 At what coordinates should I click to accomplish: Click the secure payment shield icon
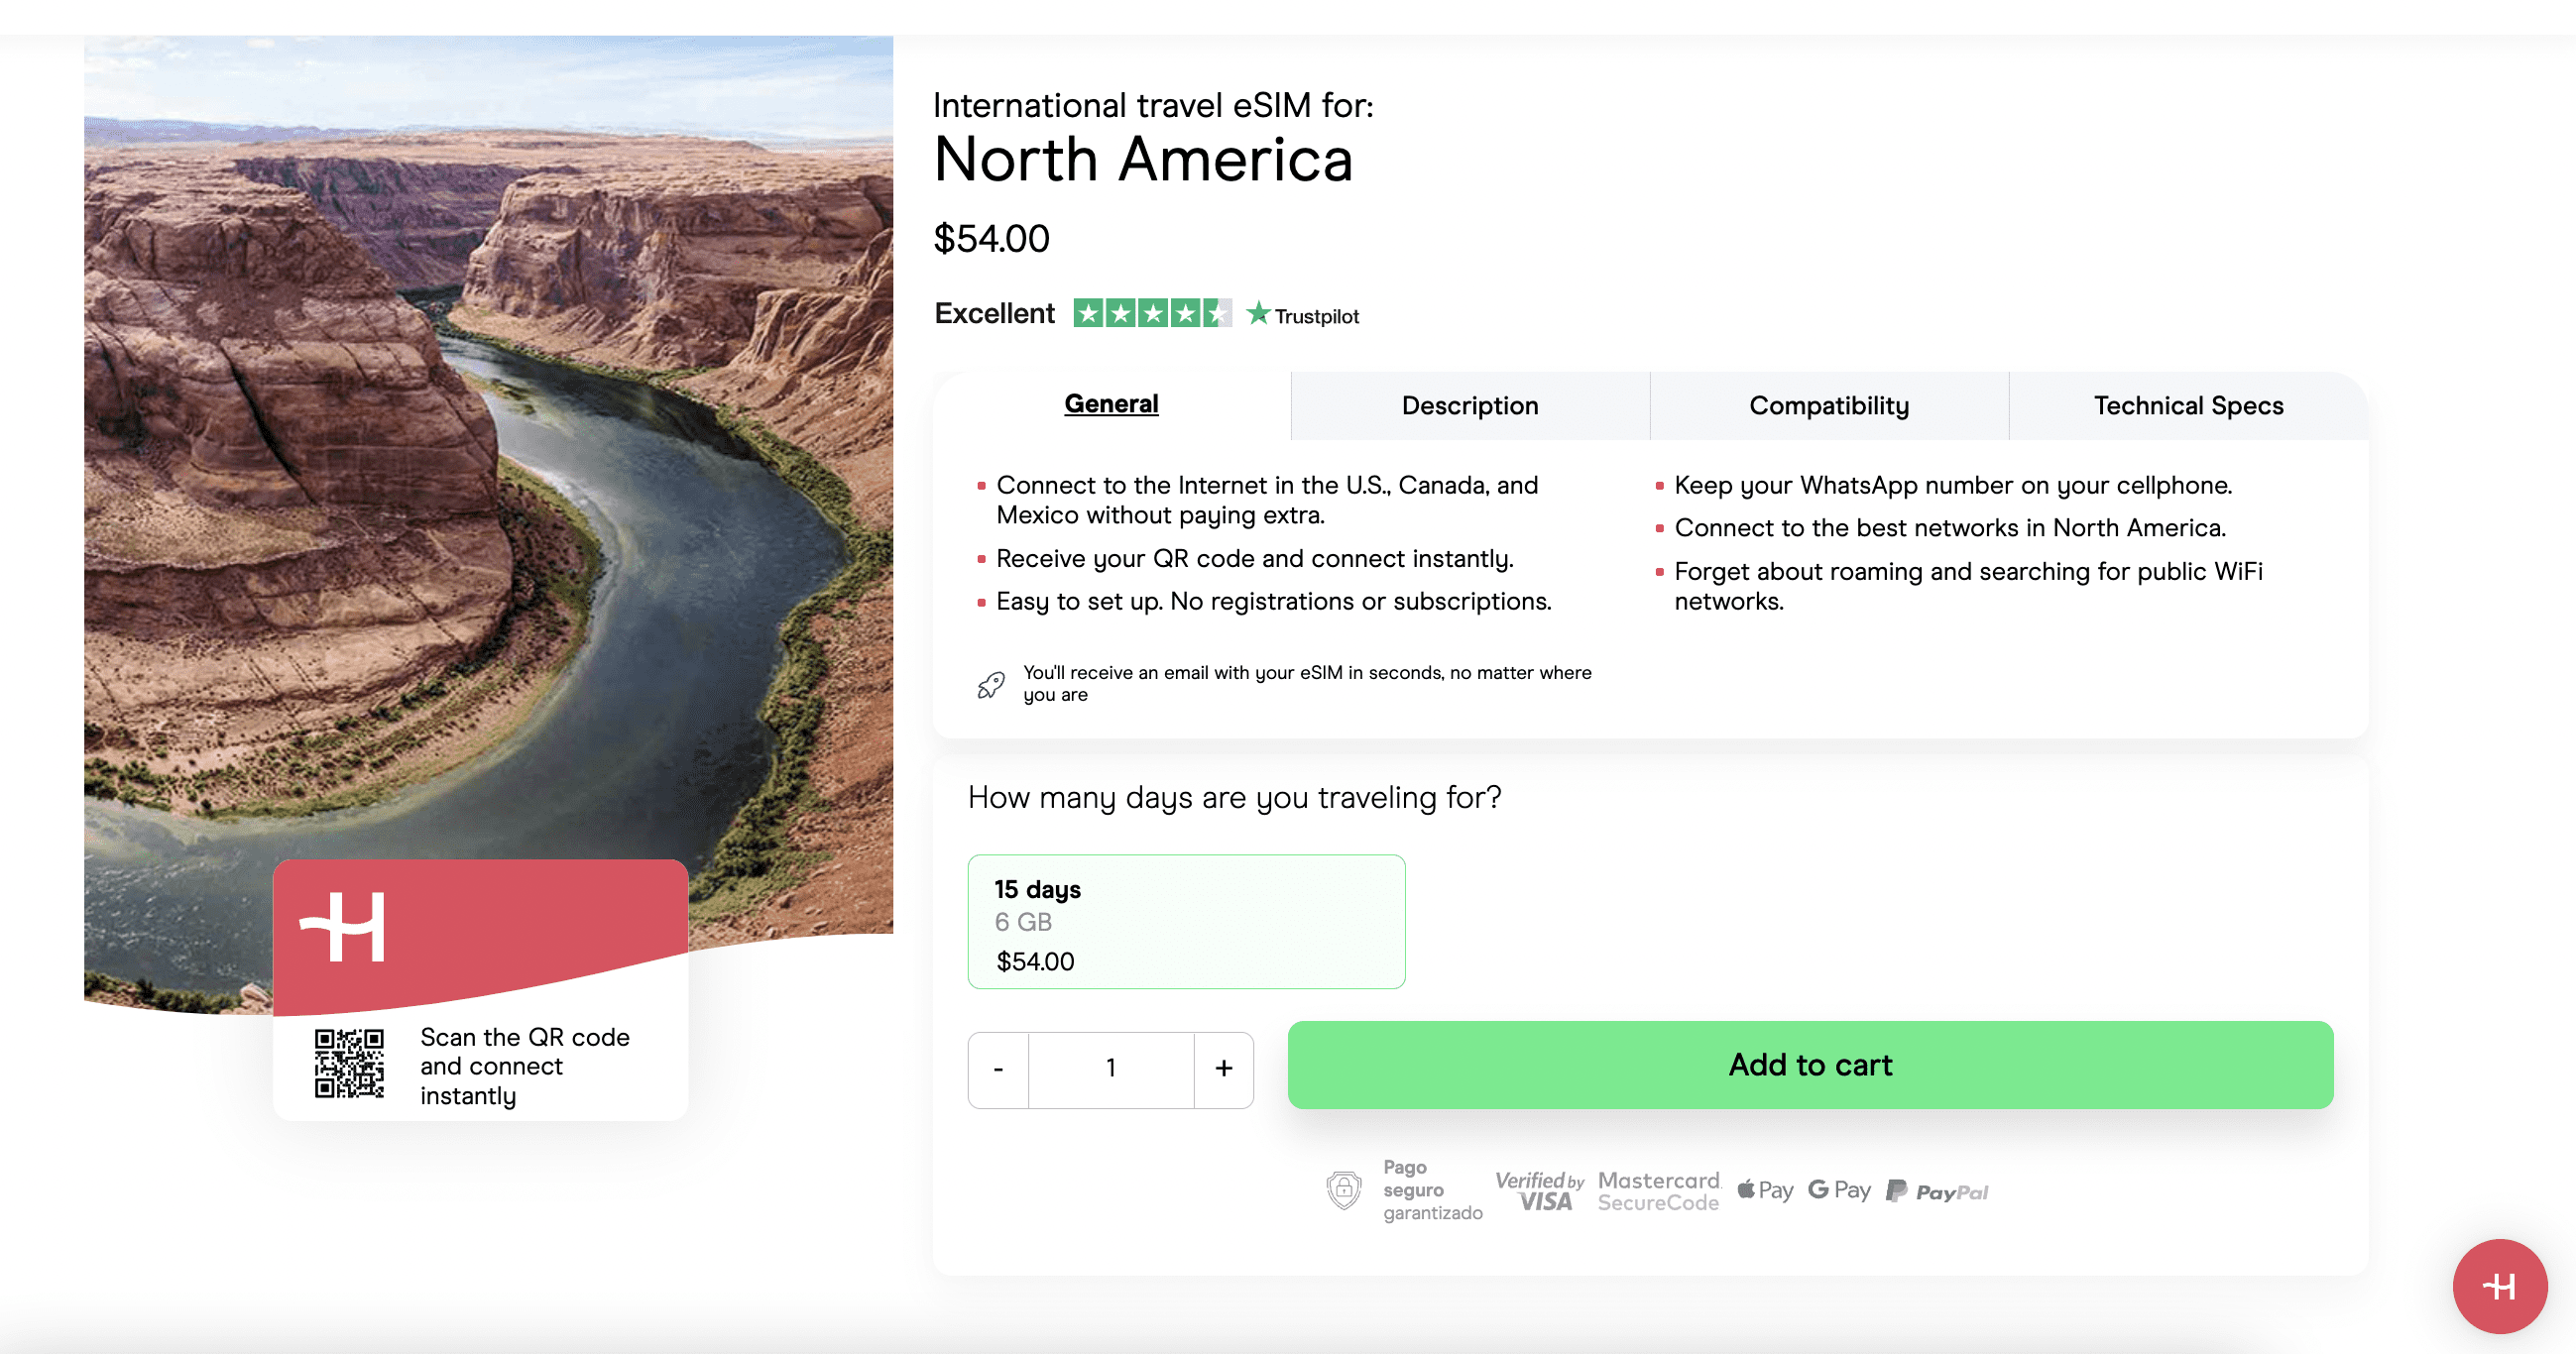click(x=1343, y=1190)
